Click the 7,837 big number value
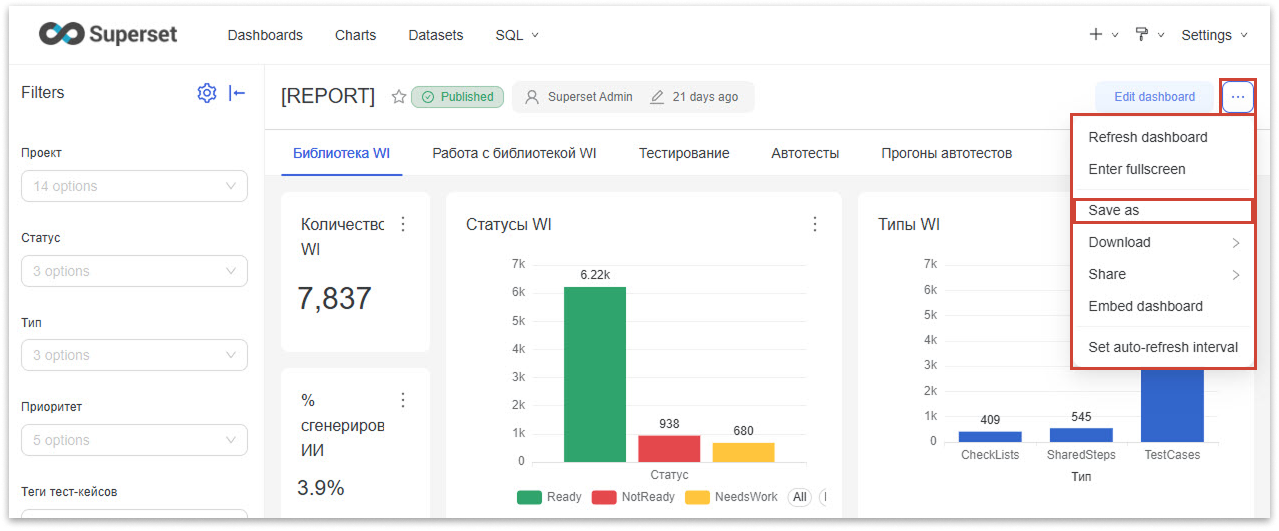 (x=334, y=298)
